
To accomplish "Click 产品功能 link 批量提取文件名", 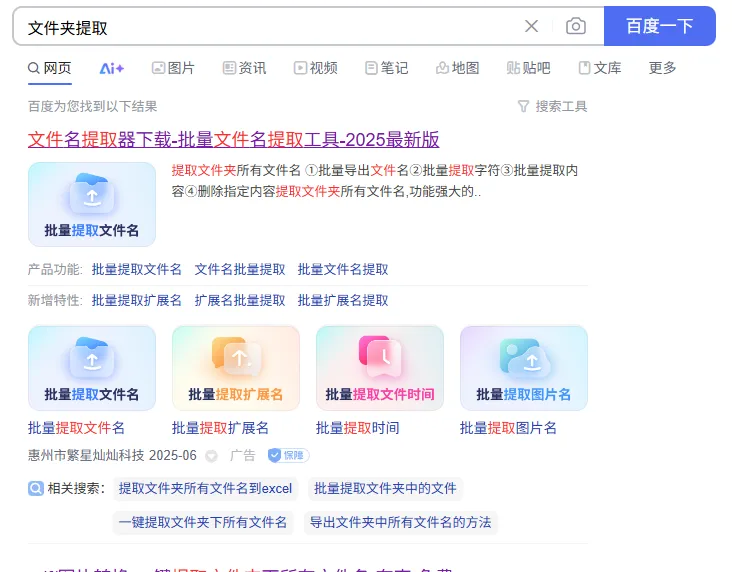I will coord(136,269).
